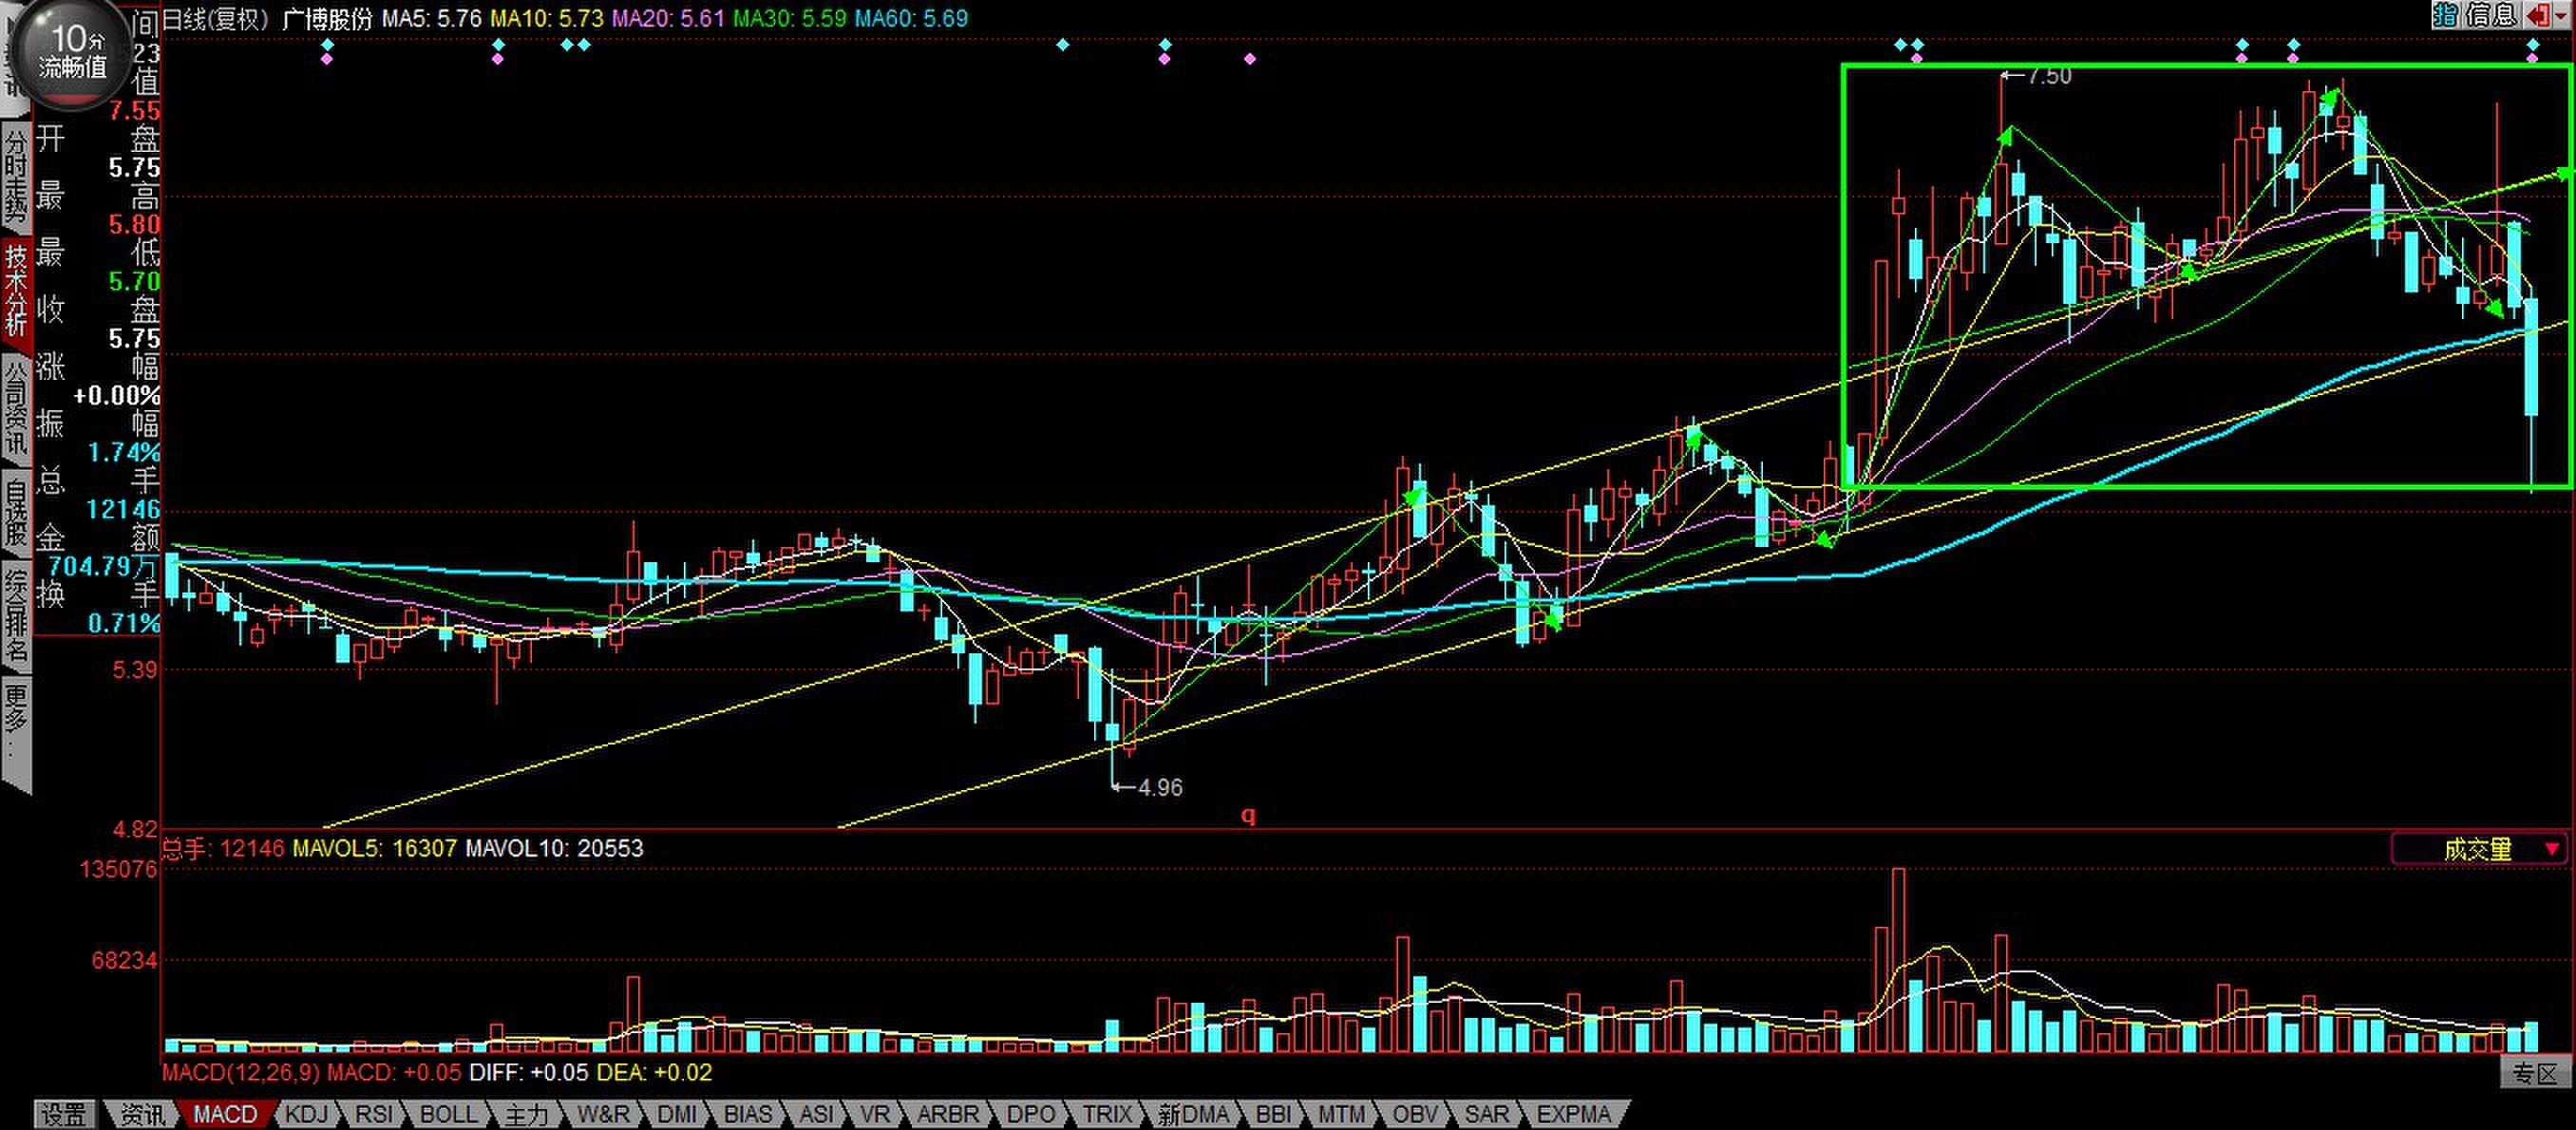Click the DIFF: +0.05 value
Image resolution: width=2576 pixels, height=1130 pixels.
click(x=529, y=1073)
